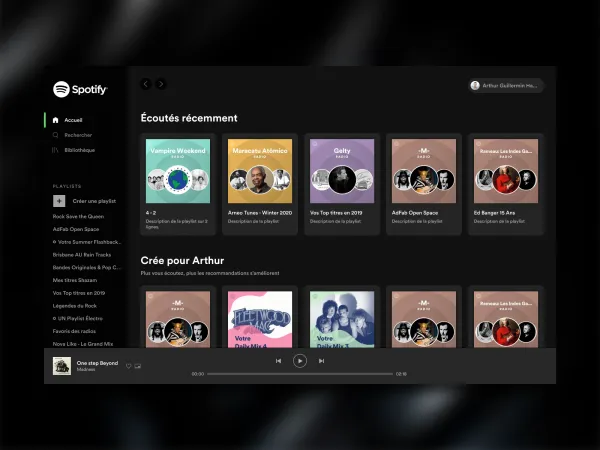Viewport: 600px width, 450px height.
Task: Open Rock Save the Queen playlist
Action: click(78, 216)
